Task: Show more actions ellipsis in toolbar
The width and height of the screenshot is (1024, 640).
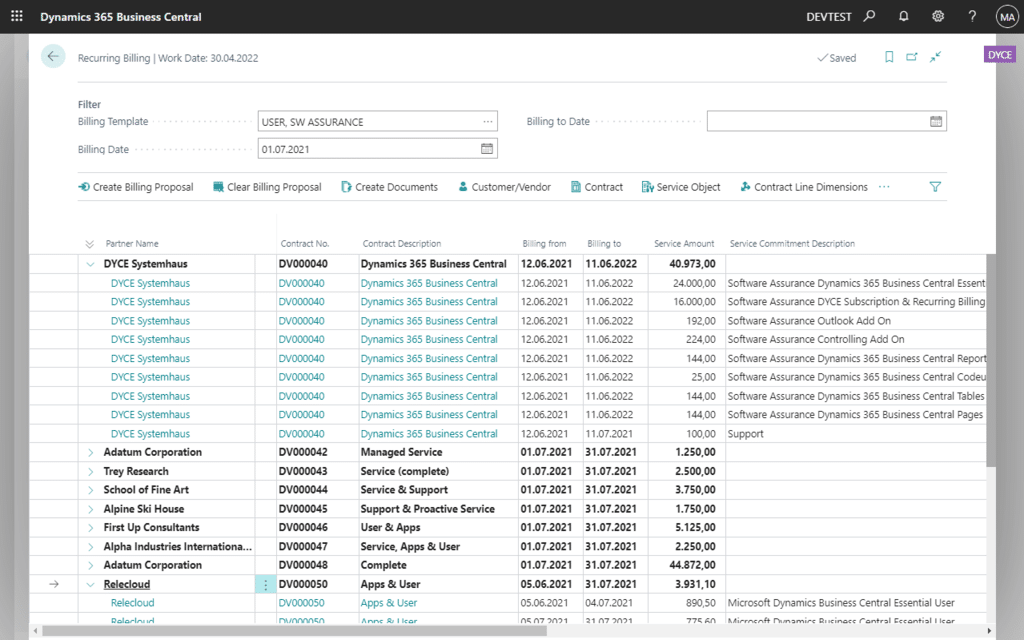Action: (x=884, y=187)
